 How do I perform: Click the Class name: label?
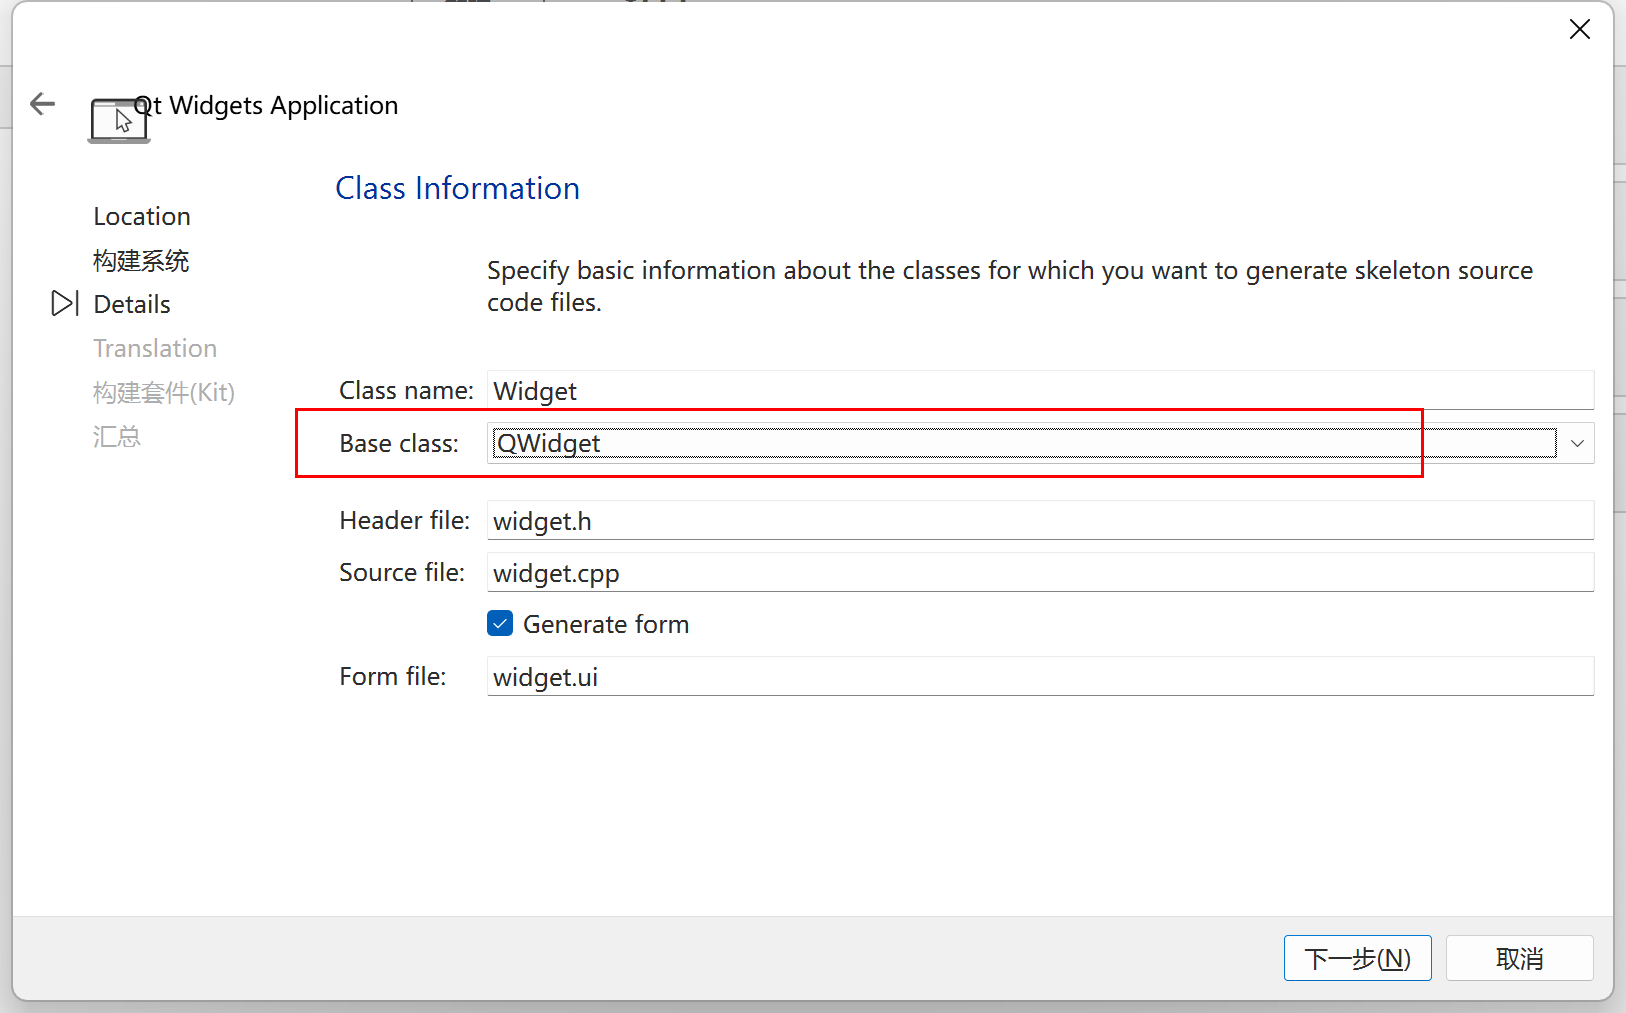pos(406,390)
